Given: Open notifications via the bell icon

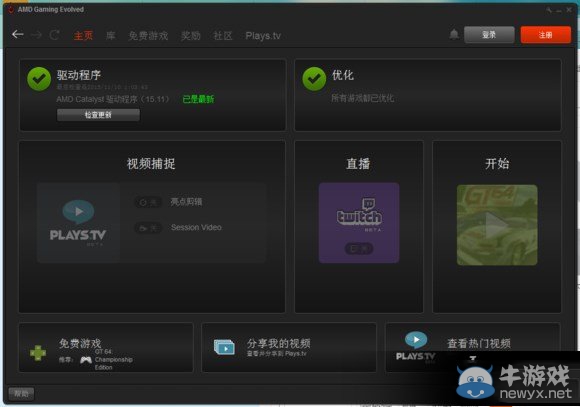Looking at the screenshot, I should coord(454,35).
